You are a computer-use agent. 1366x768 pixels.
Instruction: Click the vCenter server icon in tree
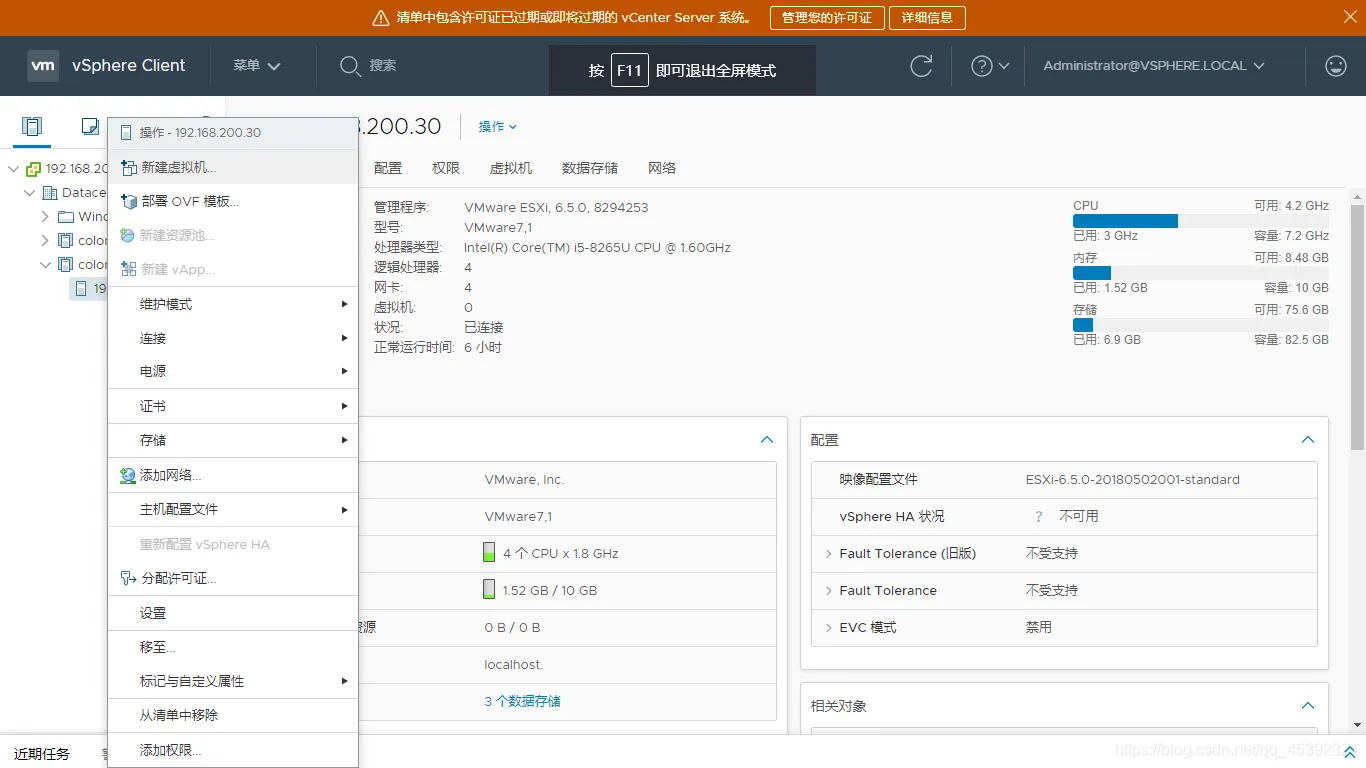34,169
